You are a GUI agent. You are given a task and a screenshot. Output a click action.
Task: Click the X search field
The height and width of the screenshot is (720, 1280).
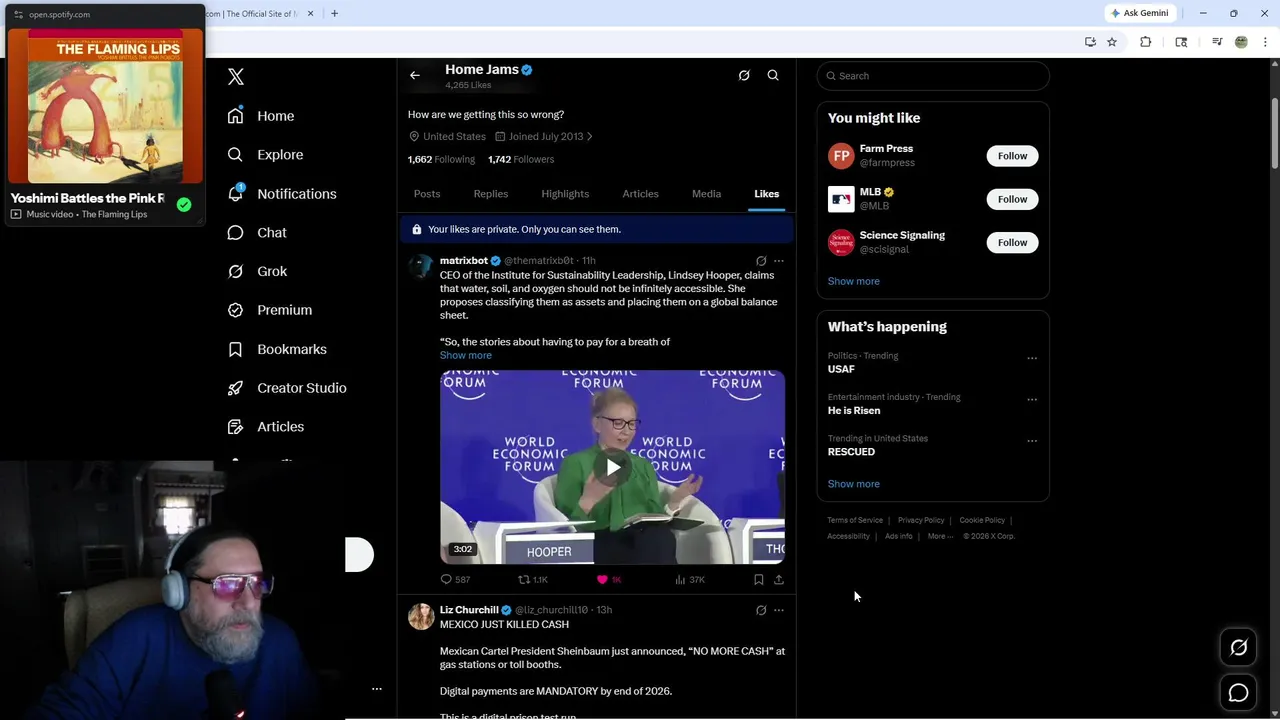(933, 76)
